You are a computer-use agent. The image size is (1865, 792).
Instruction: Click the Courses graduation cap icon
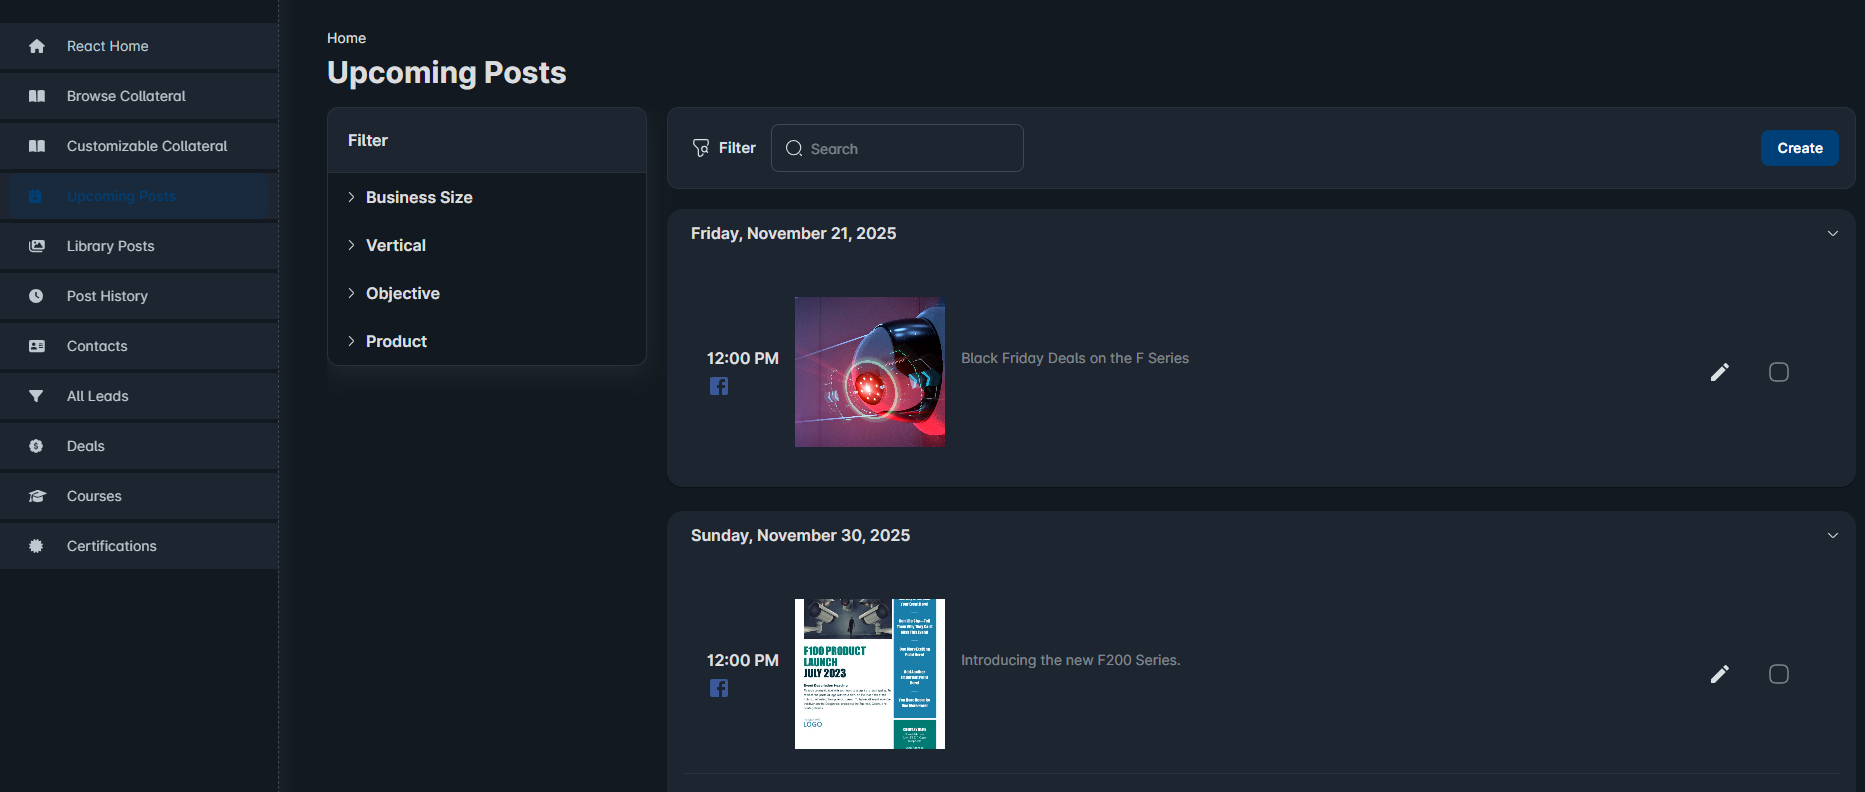pyautogui.click(x=37, y=496)
